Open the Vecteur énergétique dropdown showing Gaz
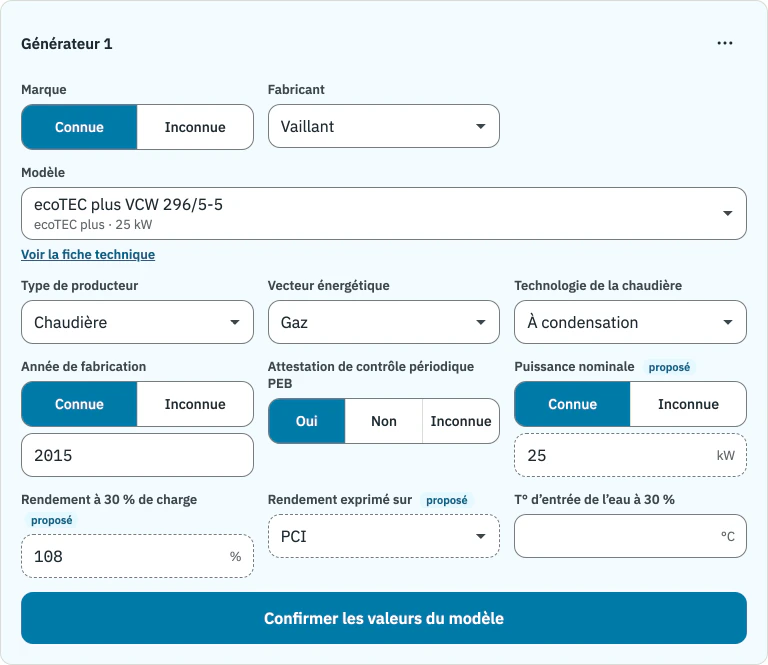768x665 pixels. [384, 322]
